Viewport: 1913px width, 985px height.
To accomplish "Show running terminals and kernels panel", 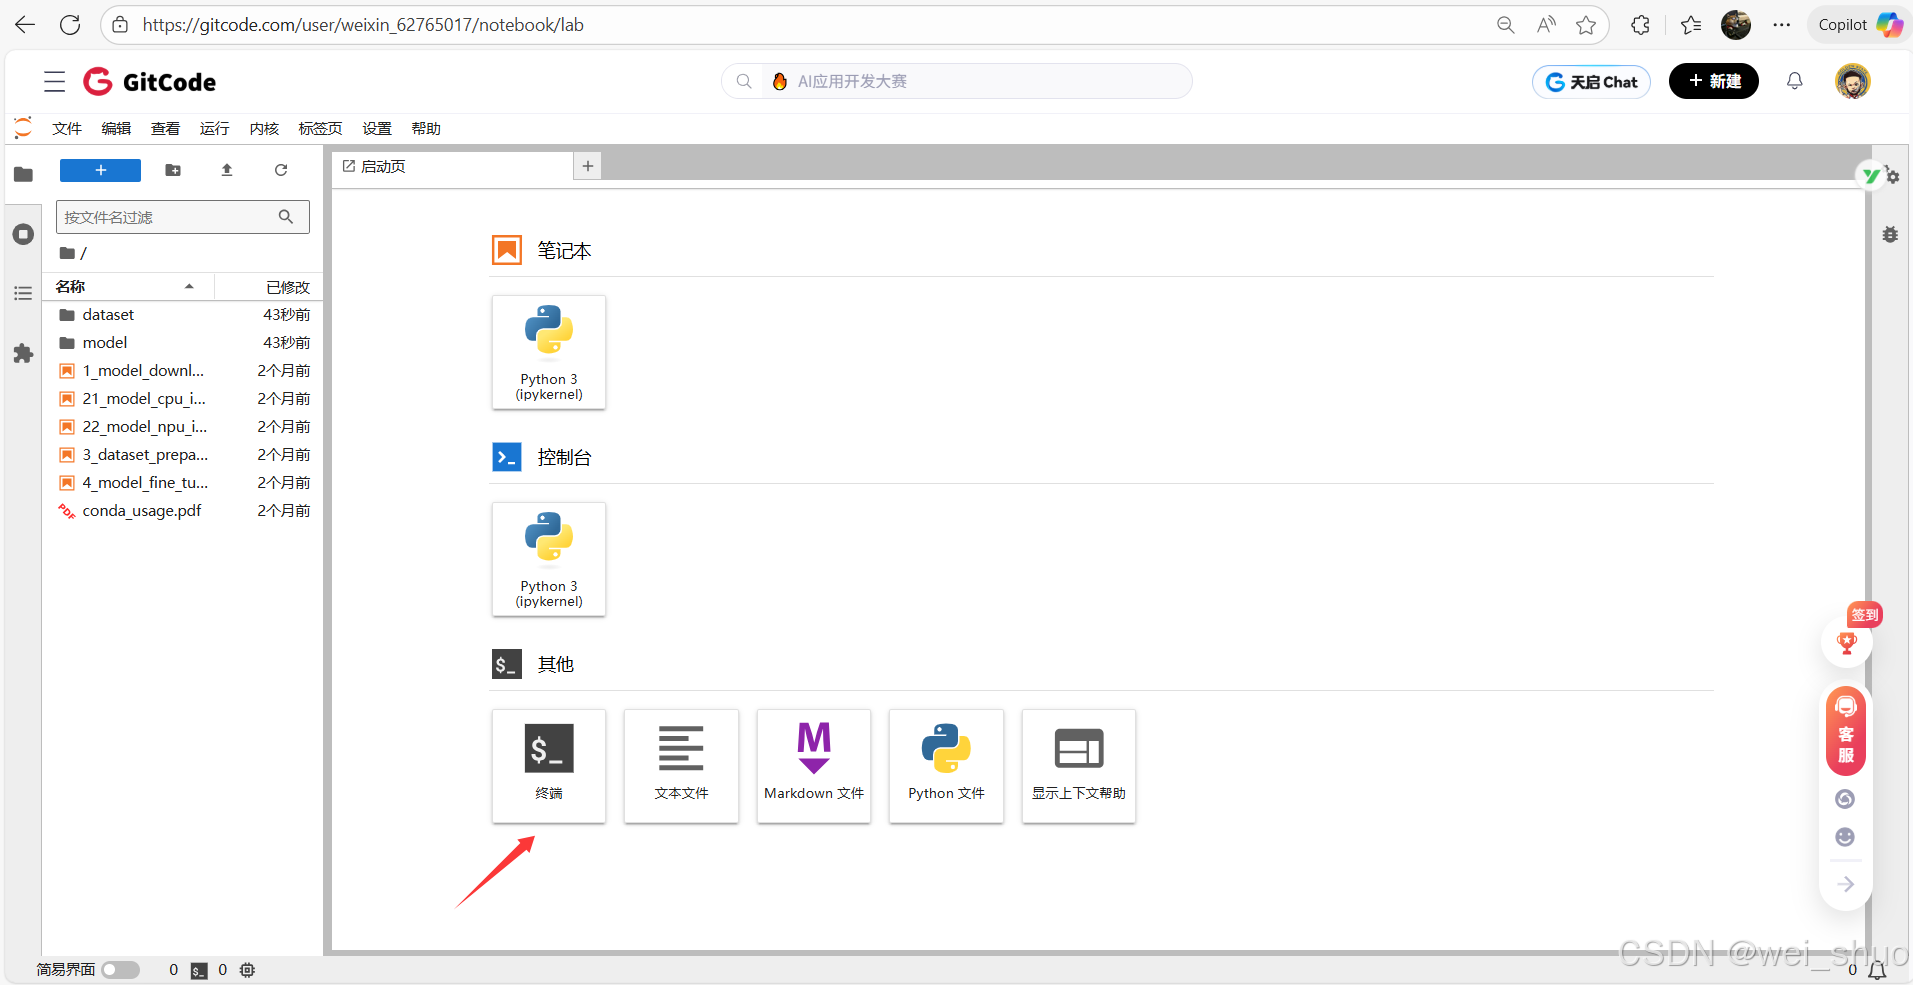I will (x=23, y=234).
